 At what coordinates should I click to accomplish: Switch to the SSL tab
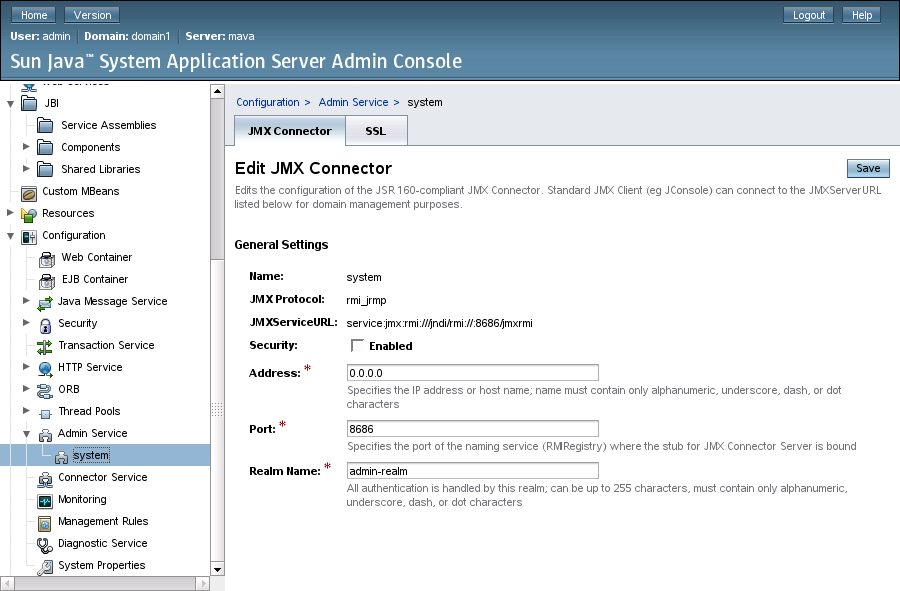point(375,131)
